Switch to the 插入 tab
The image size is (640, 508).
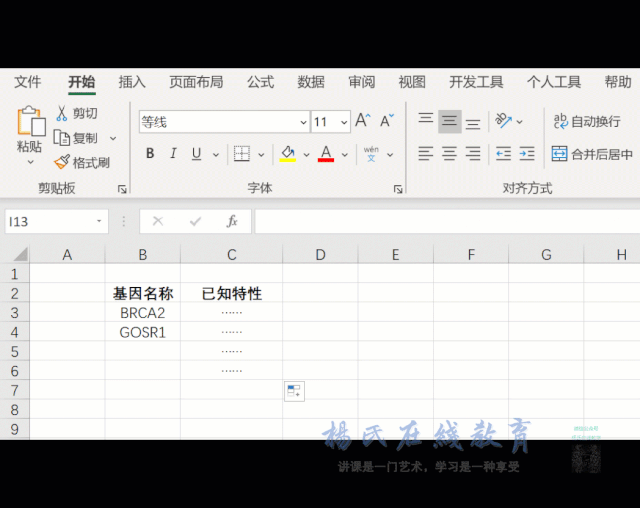pyautogui.click(x=132, y=82)
